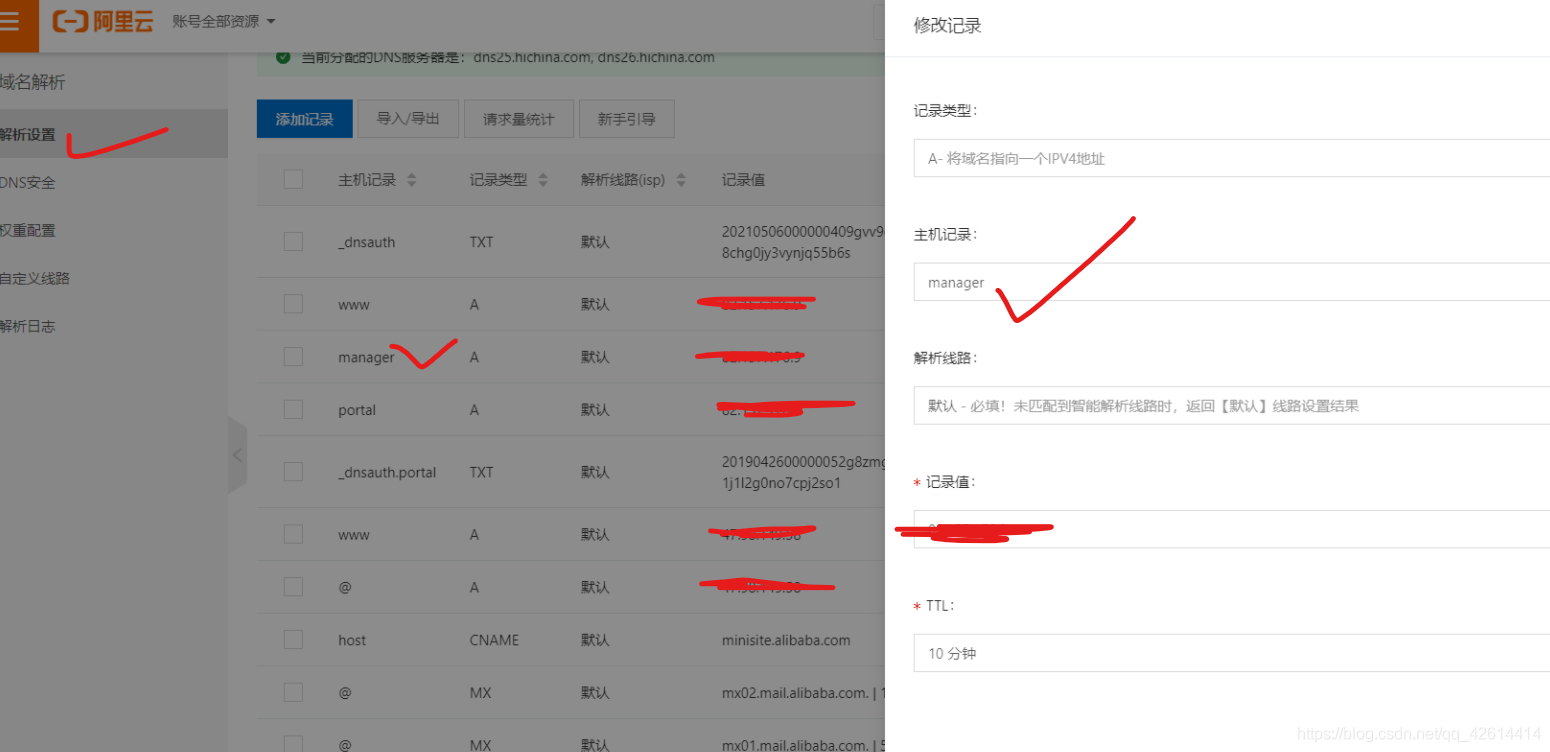Click the green DNS status check icon

coord(283,57)
